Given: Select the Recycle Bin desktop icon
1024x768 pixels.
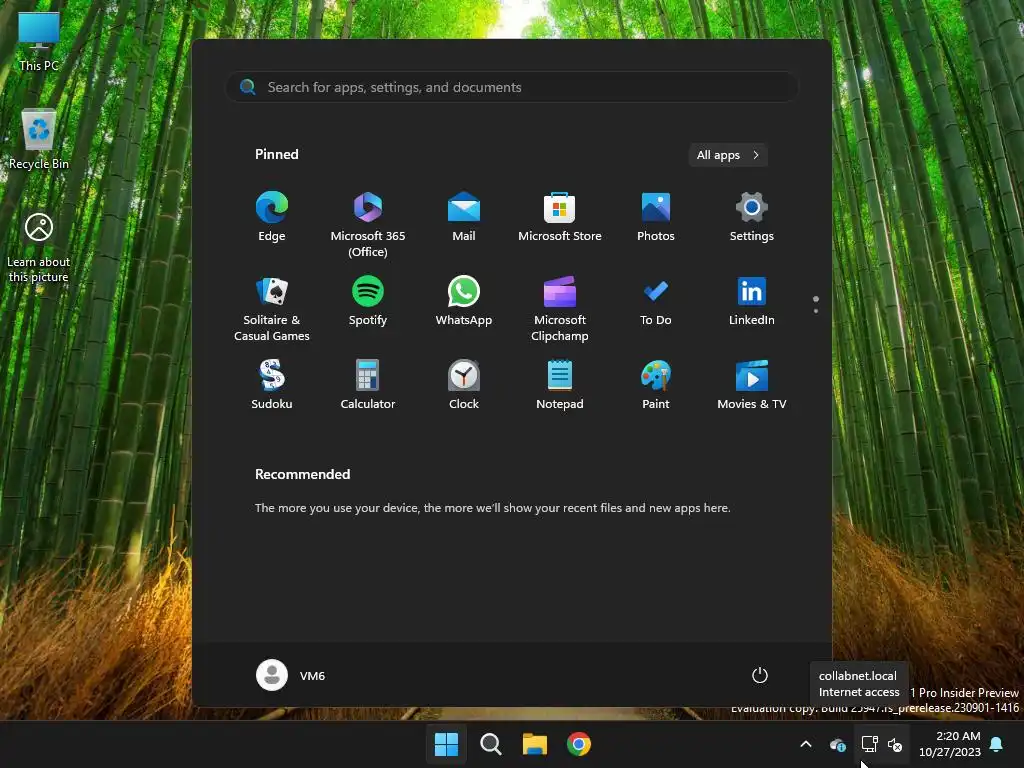Looking at the screenshot, I should (x=39, y=140).
